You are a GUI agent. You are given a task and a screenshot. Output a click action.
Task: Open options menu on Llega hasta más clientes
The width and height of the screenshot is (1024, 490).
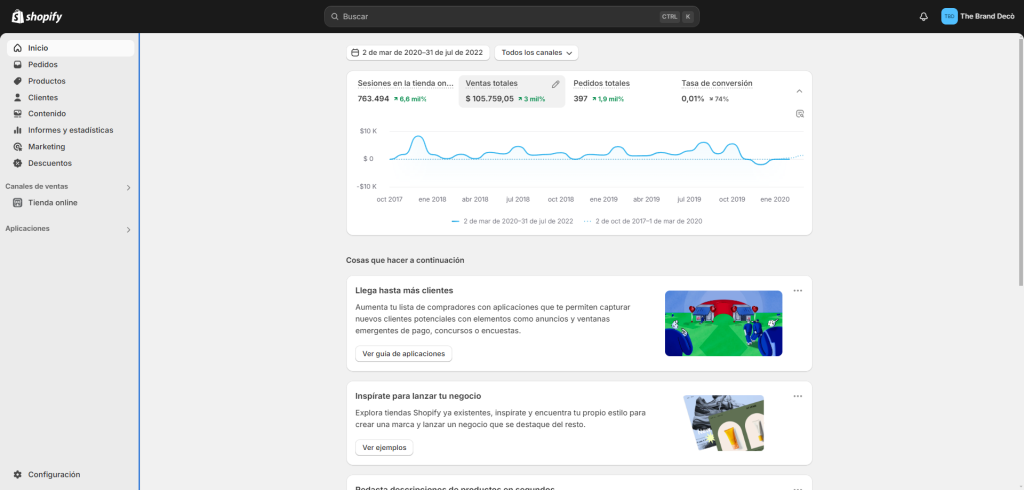[x=797, y=290]
